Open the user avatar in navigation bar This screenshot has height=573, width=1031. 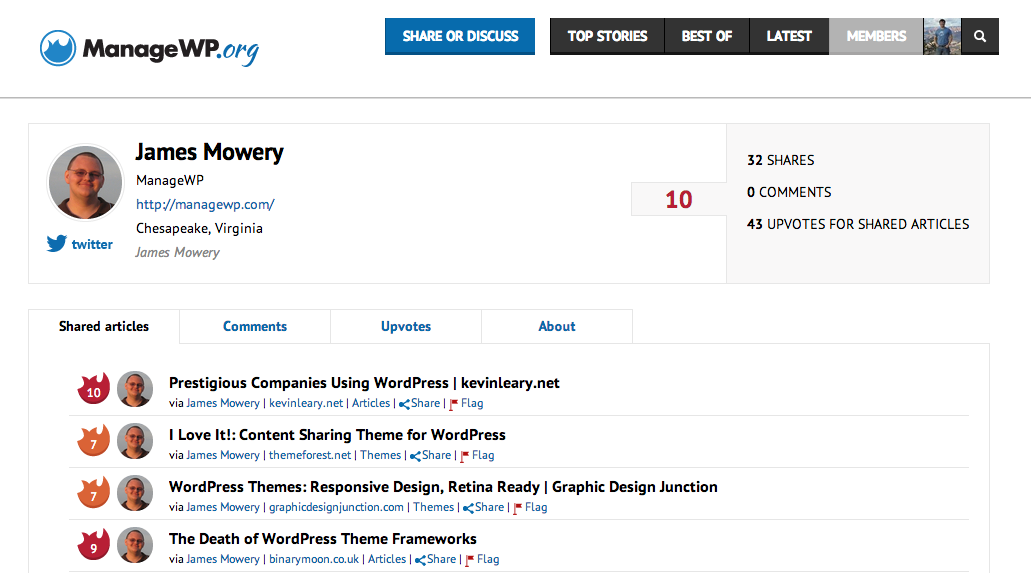[x=942, y=36]
